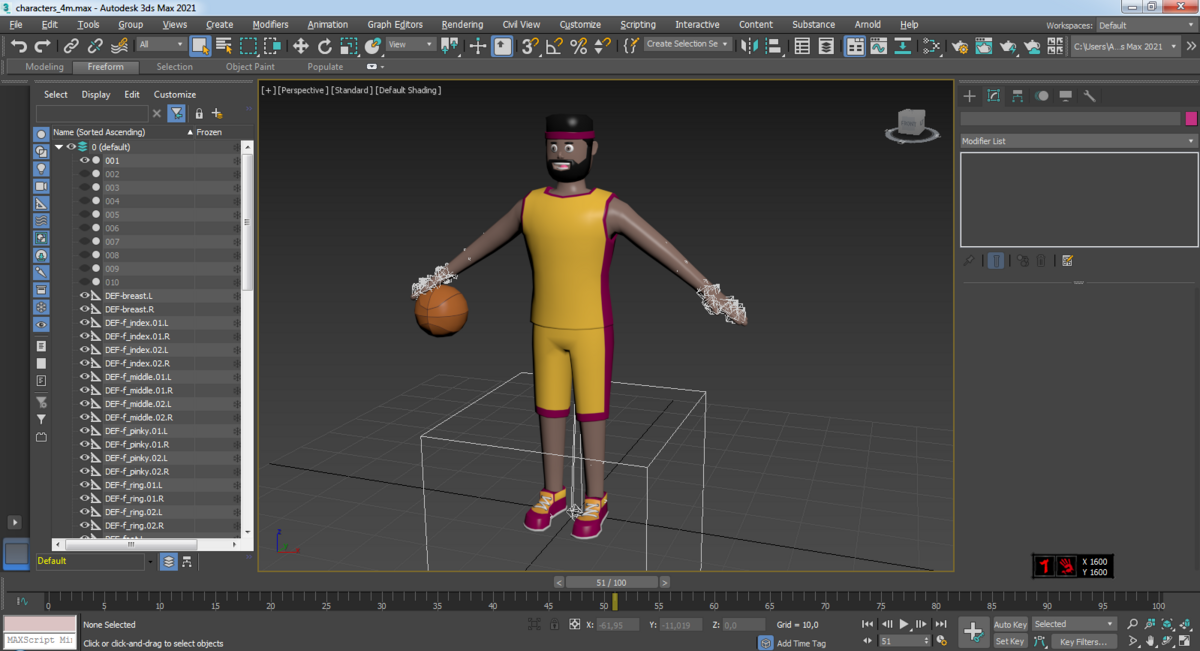The width and height of the screenshot is (1200, 651).
Task: Click the ViewCube in the viewport
Action: pos(911,125)
